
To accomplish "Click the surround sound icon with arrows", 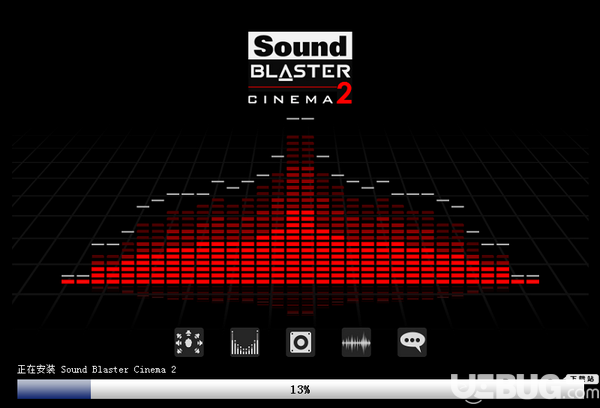I will click(188, 342).
